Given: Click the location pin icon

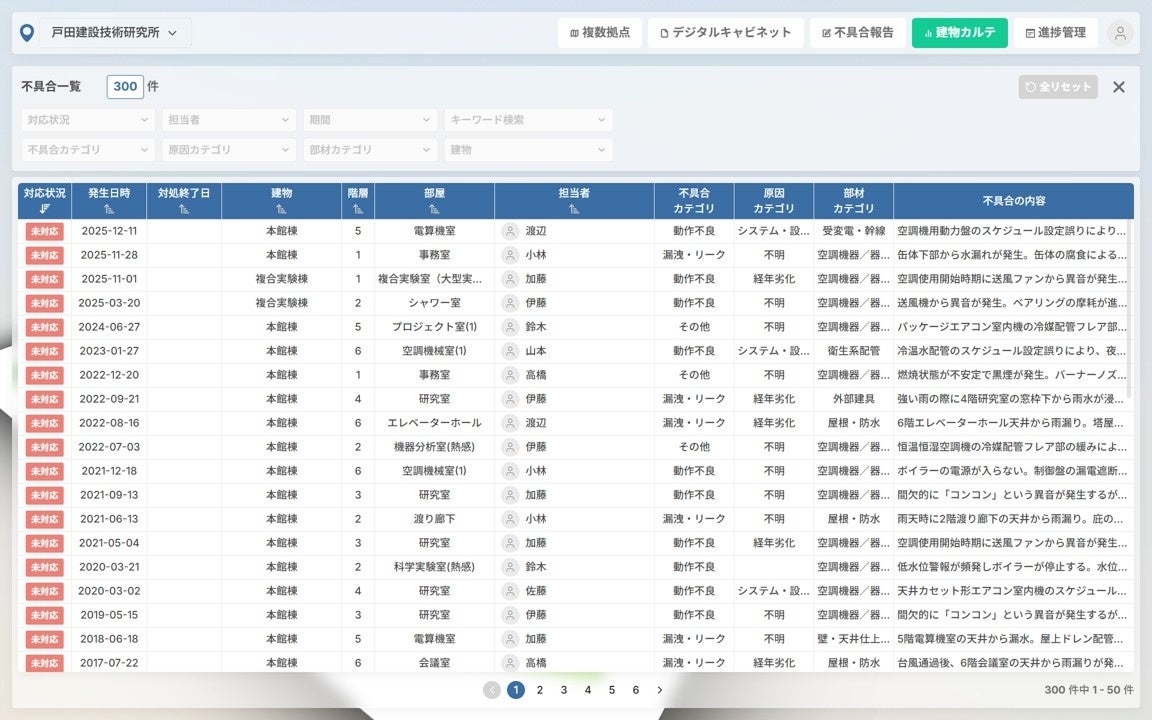Looking at the screenshot, I should pyautogui.click(x=27, y=33).
